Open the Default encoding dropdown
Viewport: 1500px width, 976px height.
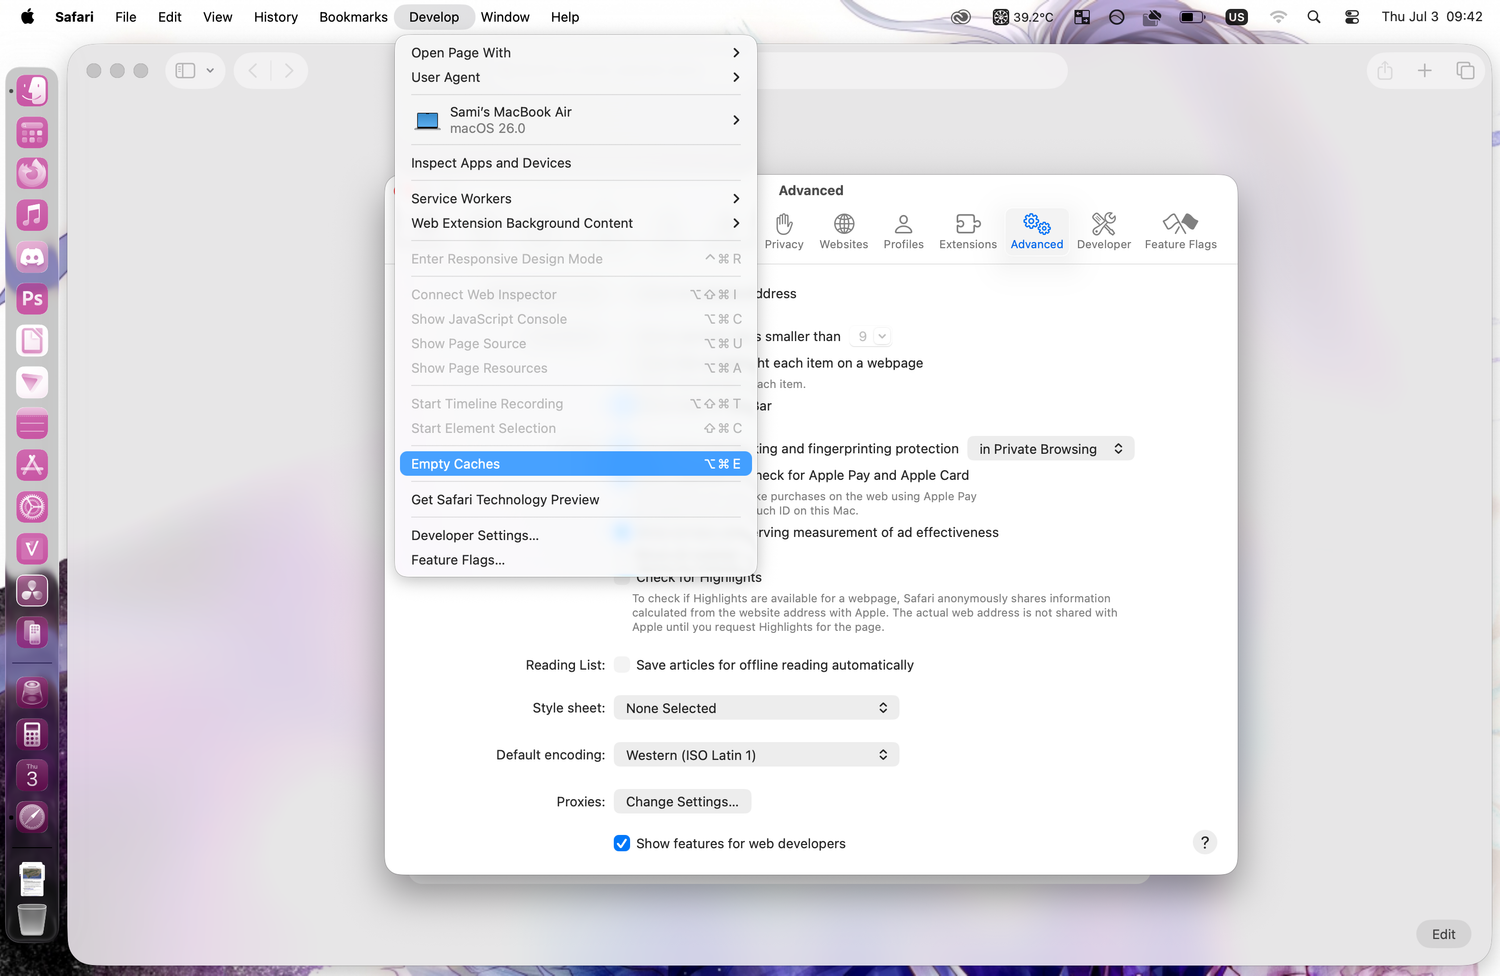pyautogui.click(x=756, y=755)
